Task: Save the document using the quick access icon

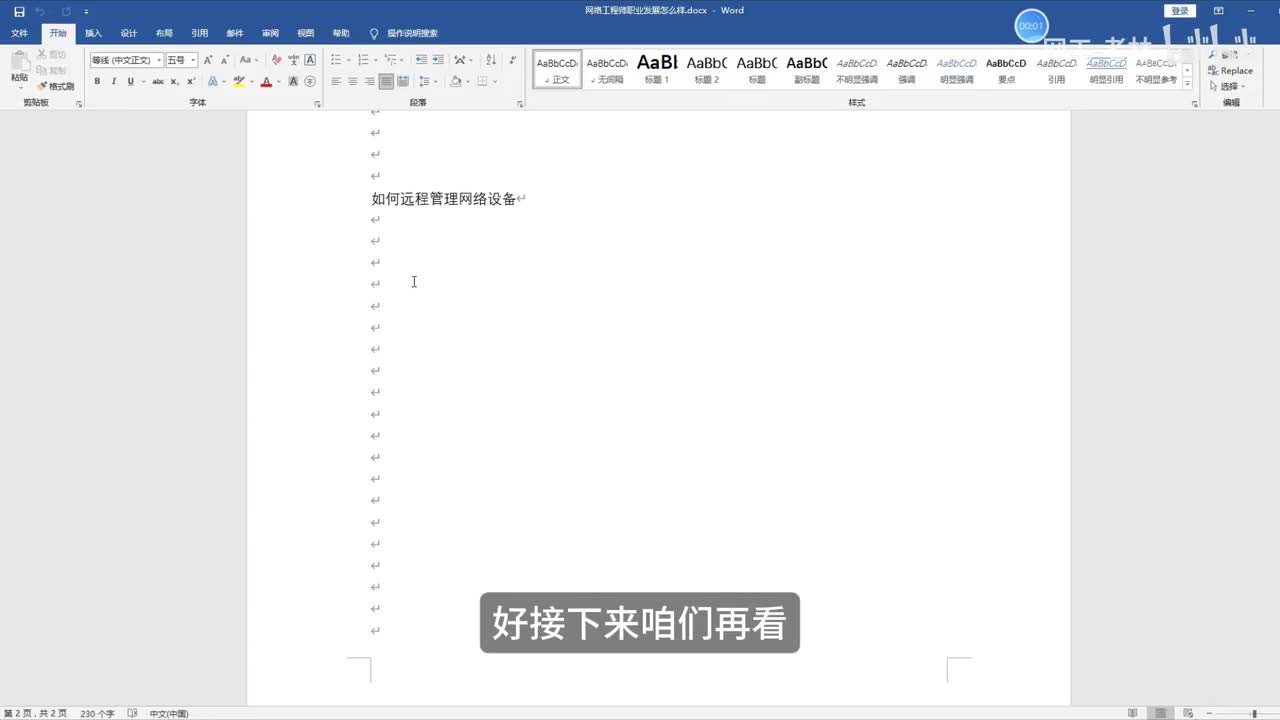Action: pos(19,11)
